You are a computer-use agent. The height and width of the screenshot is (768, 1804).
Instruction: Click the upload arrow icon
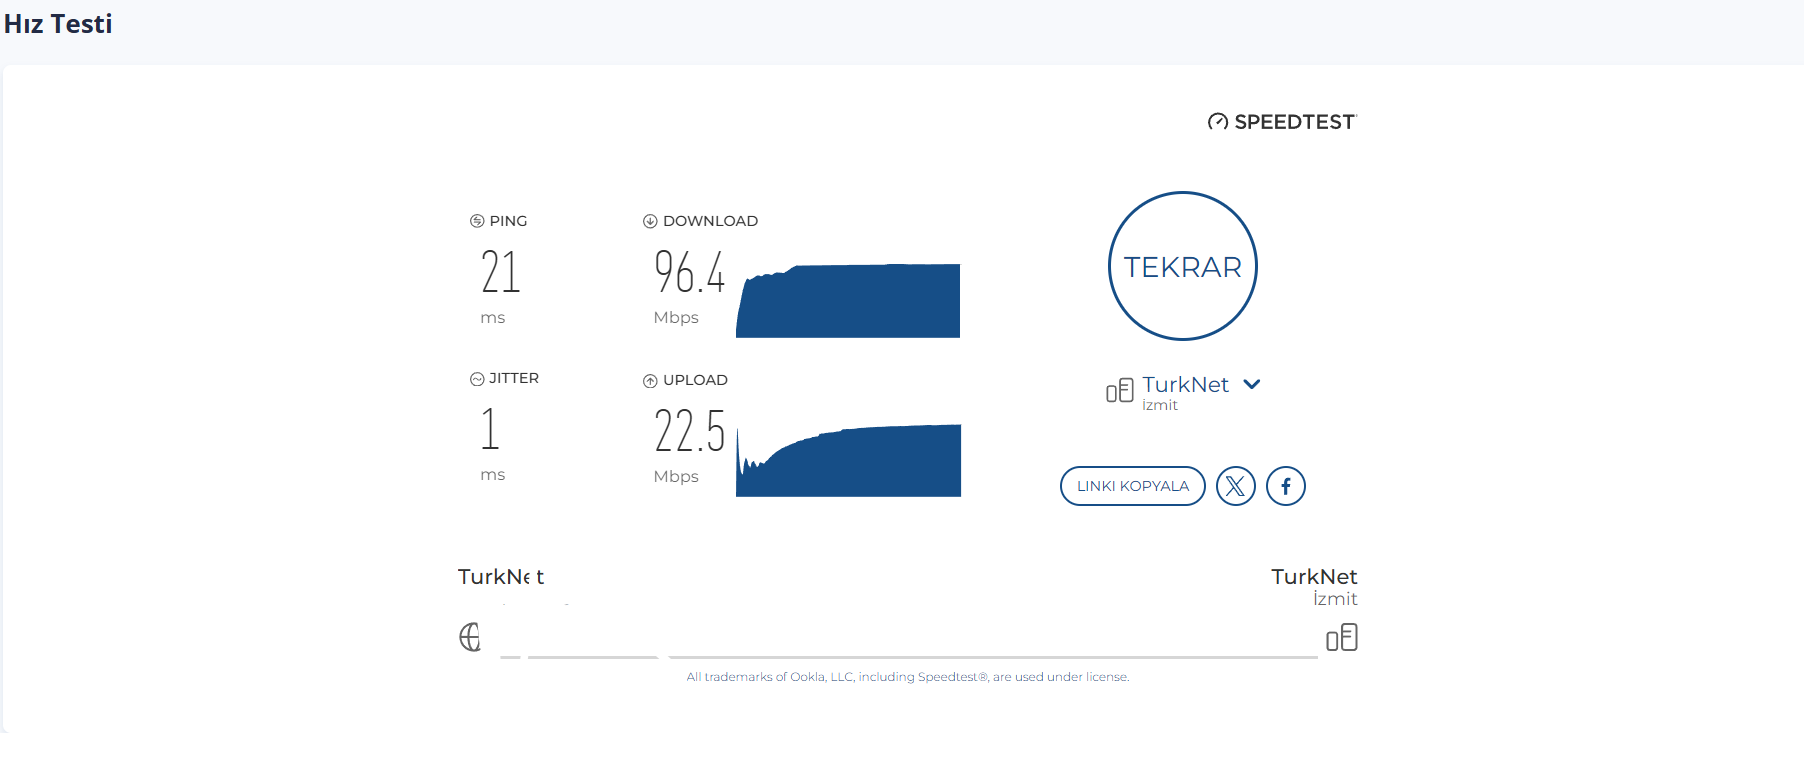coord(650,380)
